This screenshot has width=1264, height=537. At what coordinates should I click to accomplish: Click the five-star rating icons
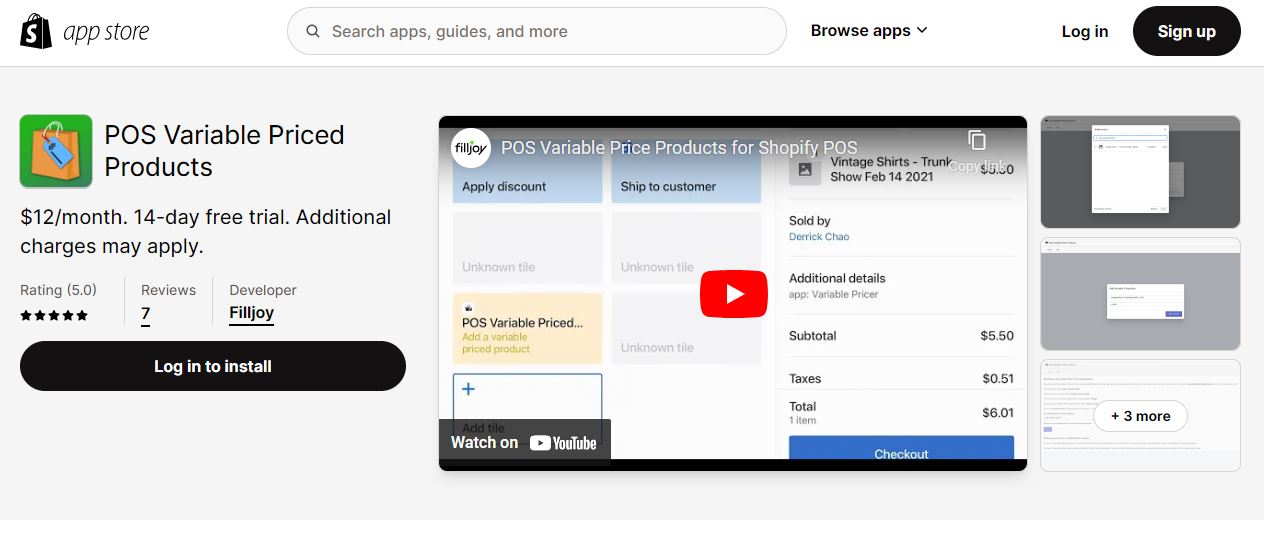pyautogui.click(x=54, y=315)
